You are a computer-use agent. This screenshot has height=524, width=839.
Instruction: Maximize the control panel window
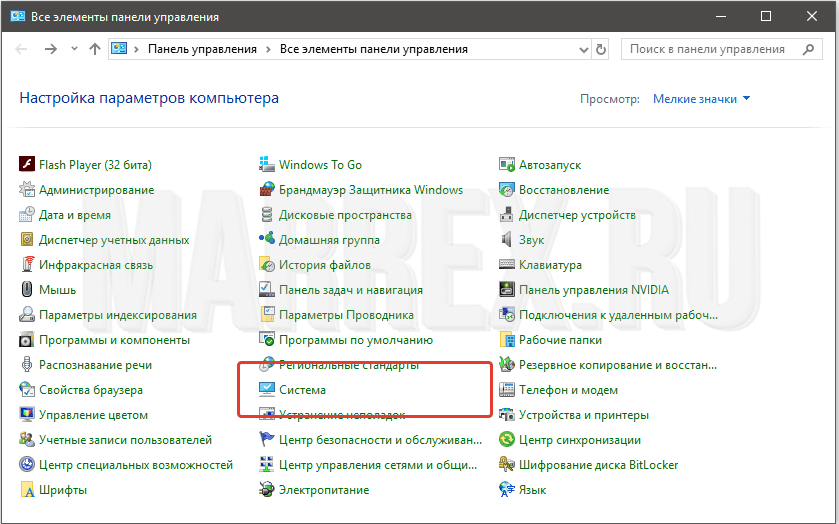click(x=766, y=16)
